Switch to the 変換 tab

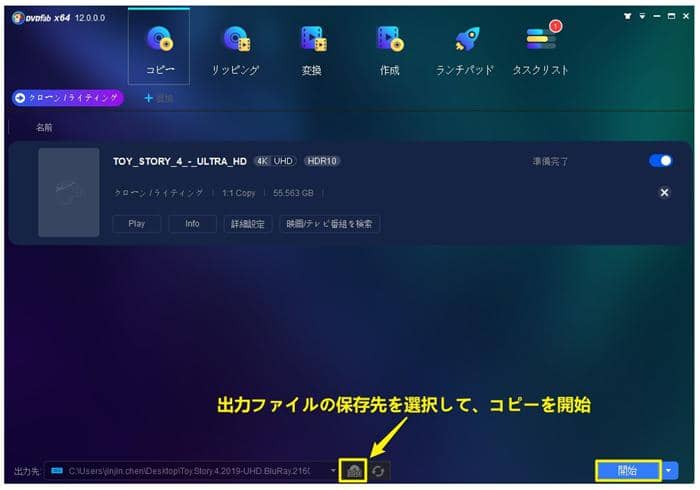tap(312, 50)
